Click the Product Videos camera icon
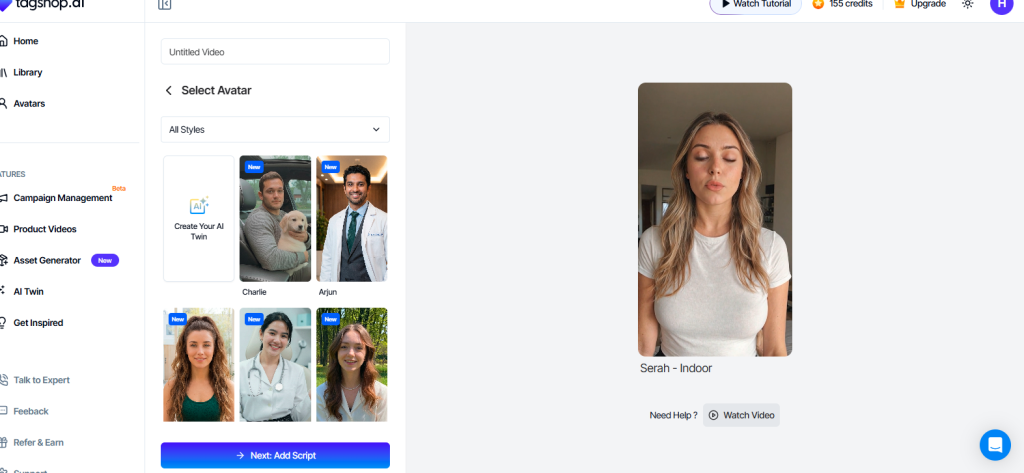The width and height of the screenshot is (1024, 473). [x=3, y=229]
